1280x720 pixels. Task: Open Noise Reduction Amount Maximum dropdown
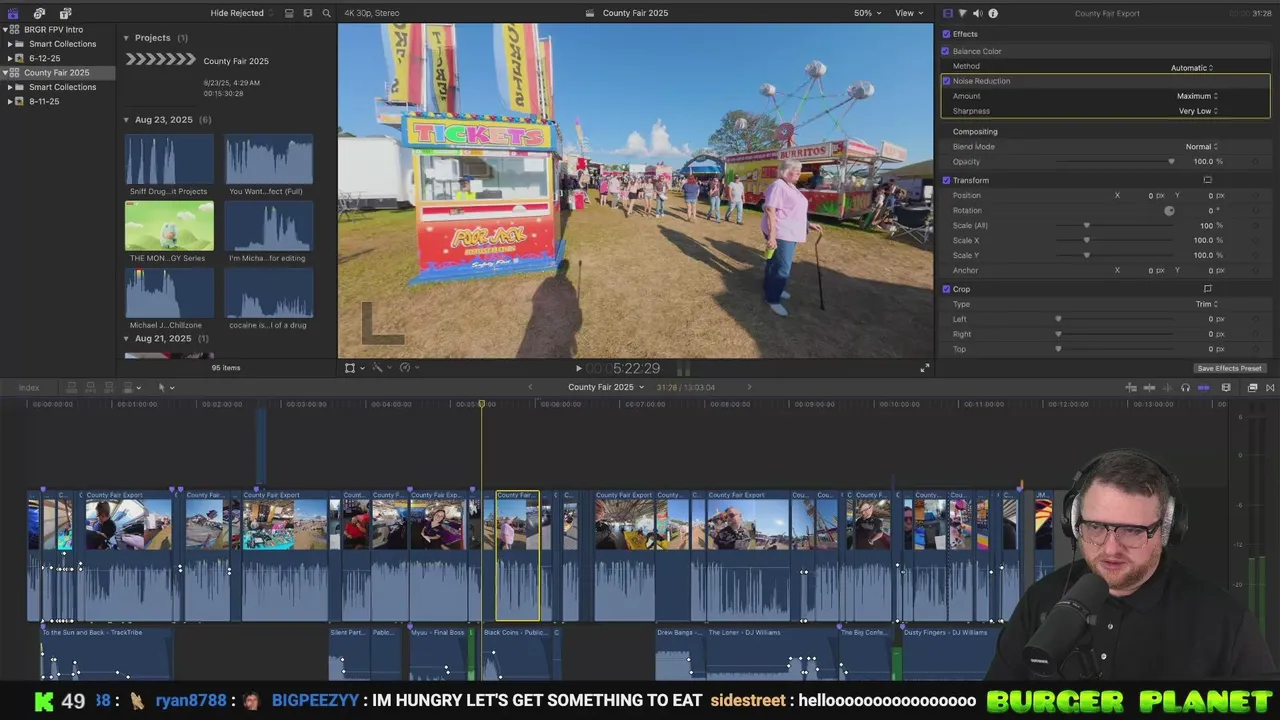click(x=1197, y=96)
